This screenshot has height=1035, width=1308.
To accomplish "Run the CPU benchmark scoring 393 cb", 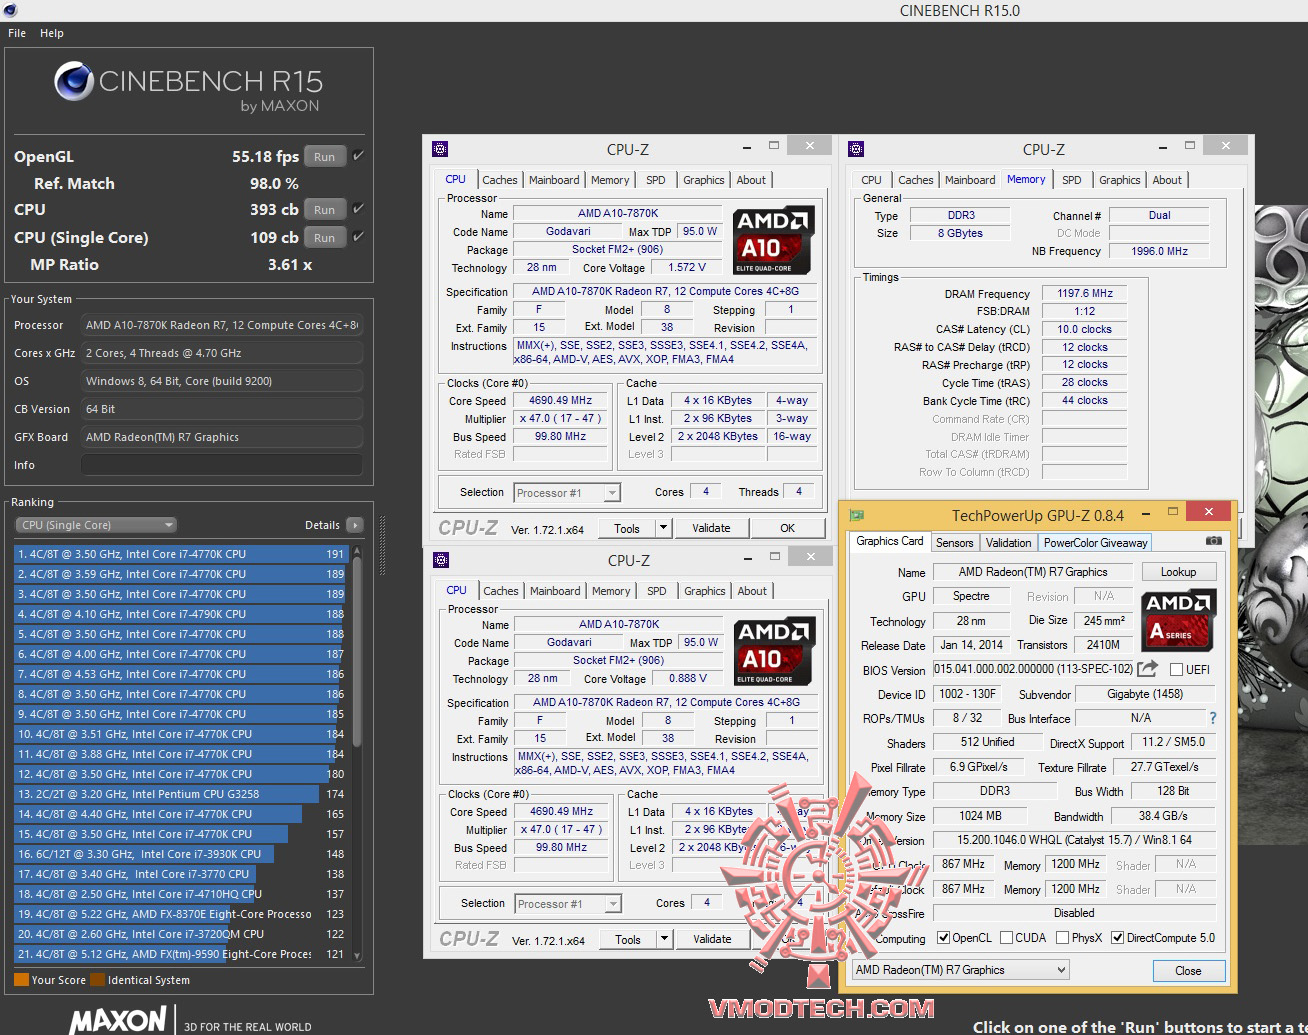I will point(325,209).
